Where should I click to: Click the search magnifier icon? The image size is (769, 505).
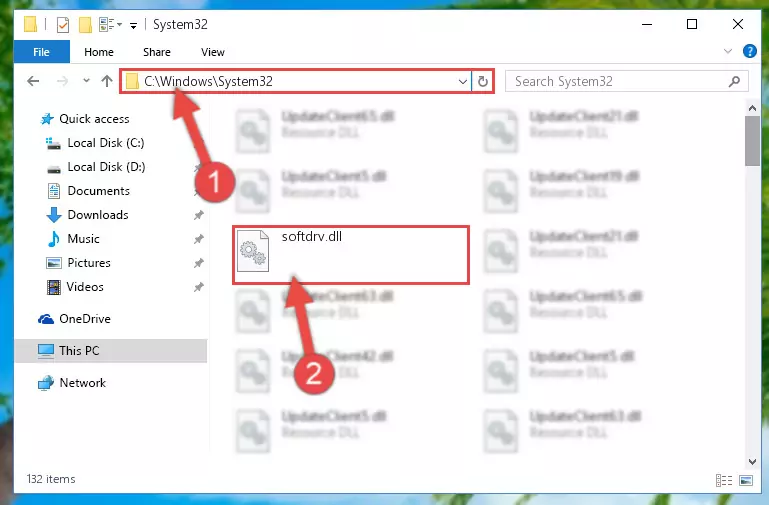point(734,81)
